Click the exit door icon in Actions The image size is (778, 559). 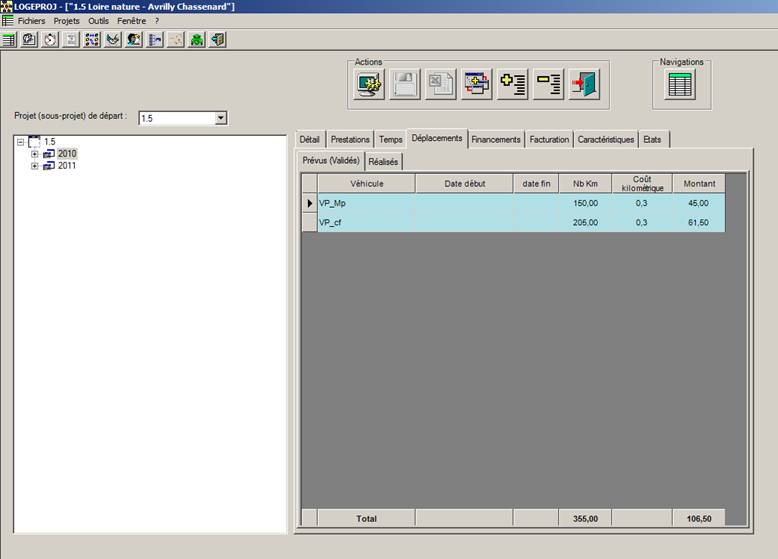[585, 85]
